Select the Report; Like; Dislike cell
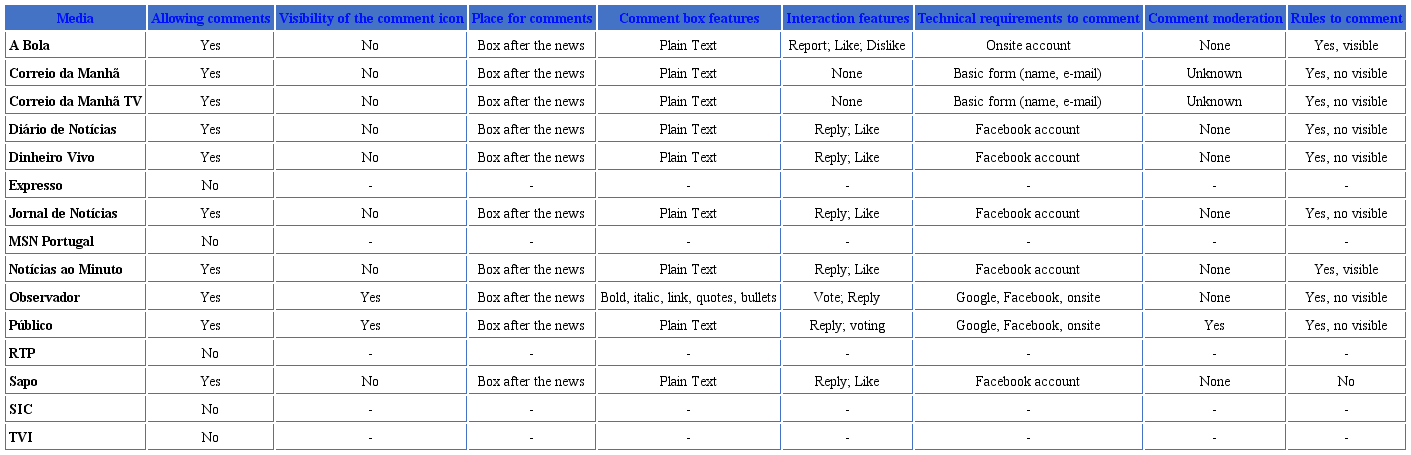 coord(847,45)
